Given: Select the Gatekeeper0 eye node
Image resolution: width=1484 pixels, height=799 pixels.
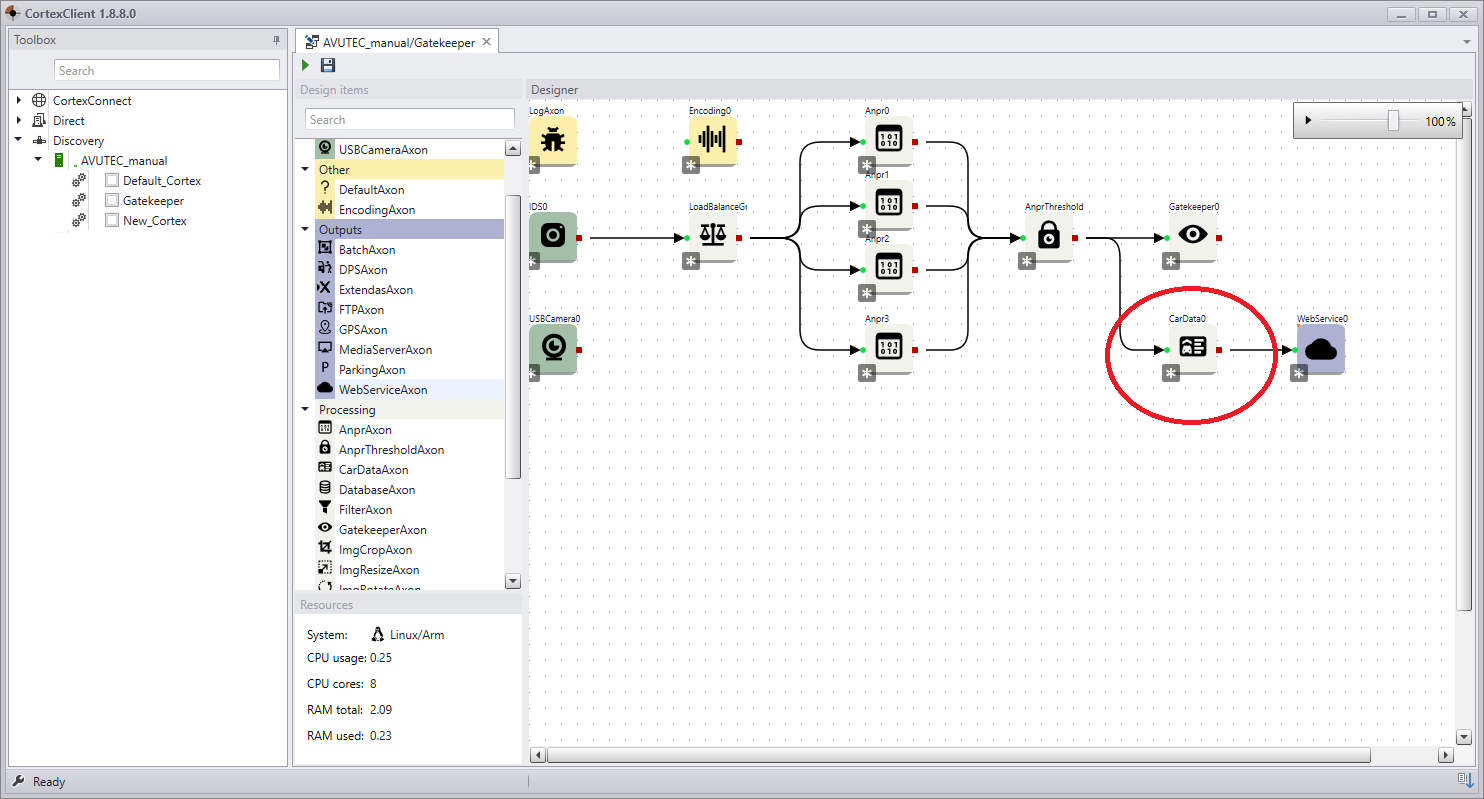Looking at the screenshot, I should pos(1192,237).
